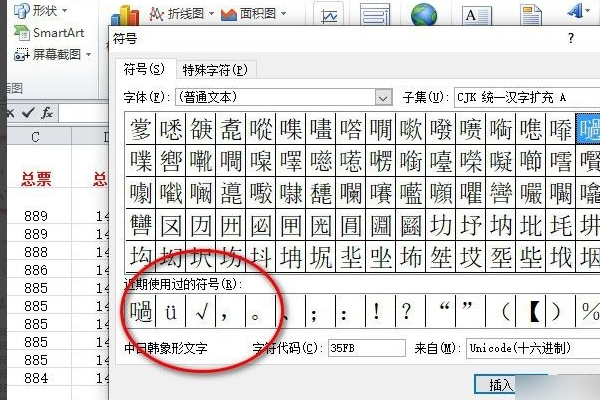Insert a text box

(476, 15)
